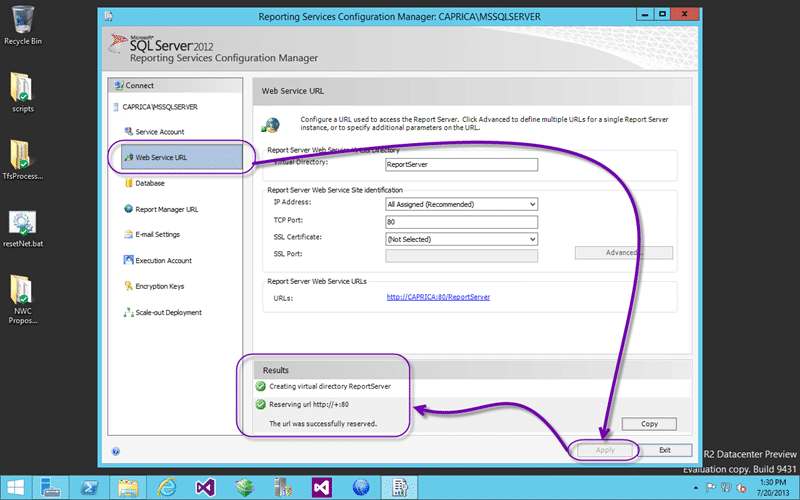This screenshot has height=500, width=800.
Task: Click the help question mark icon
Action: (116, 451)
